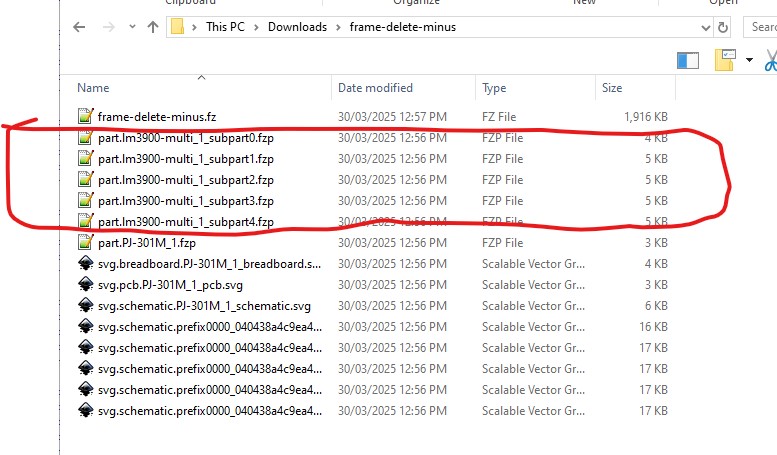Click the Forward navigation arrow
777x455 pixels.
(107, 27)
